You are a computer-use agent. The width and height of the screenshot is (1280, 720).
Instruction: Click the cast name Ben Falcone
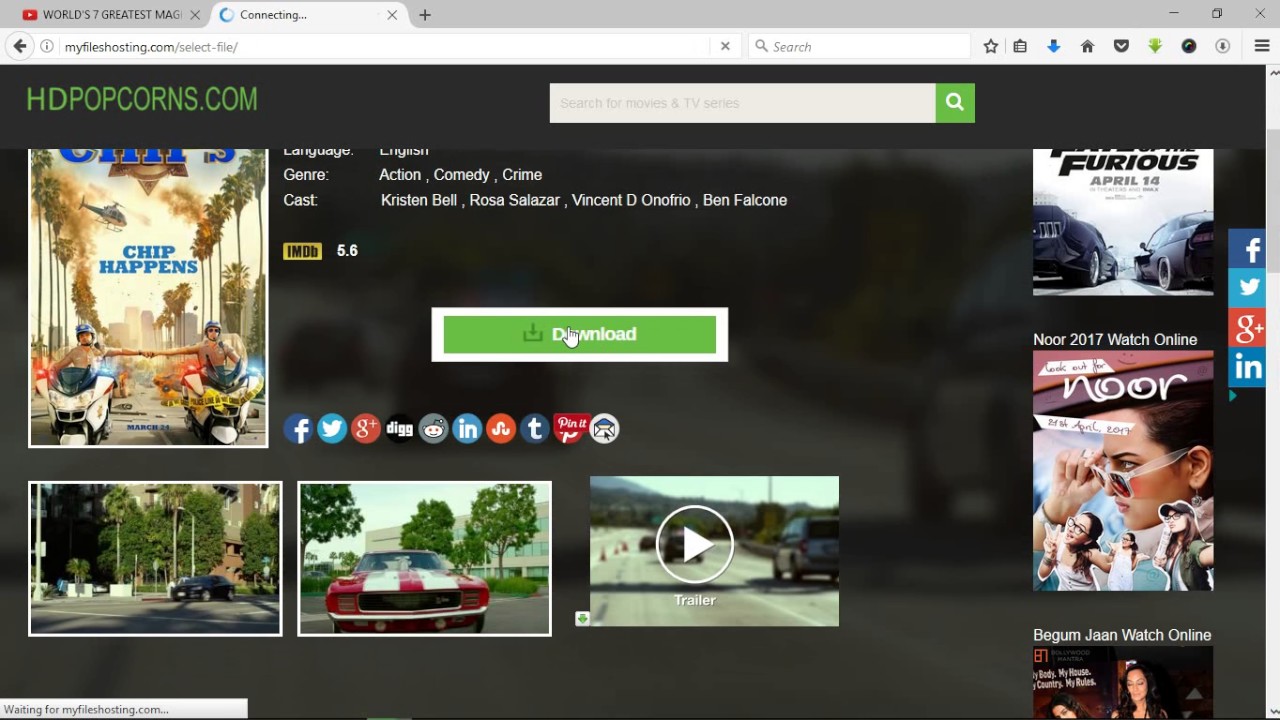[745, 200]
